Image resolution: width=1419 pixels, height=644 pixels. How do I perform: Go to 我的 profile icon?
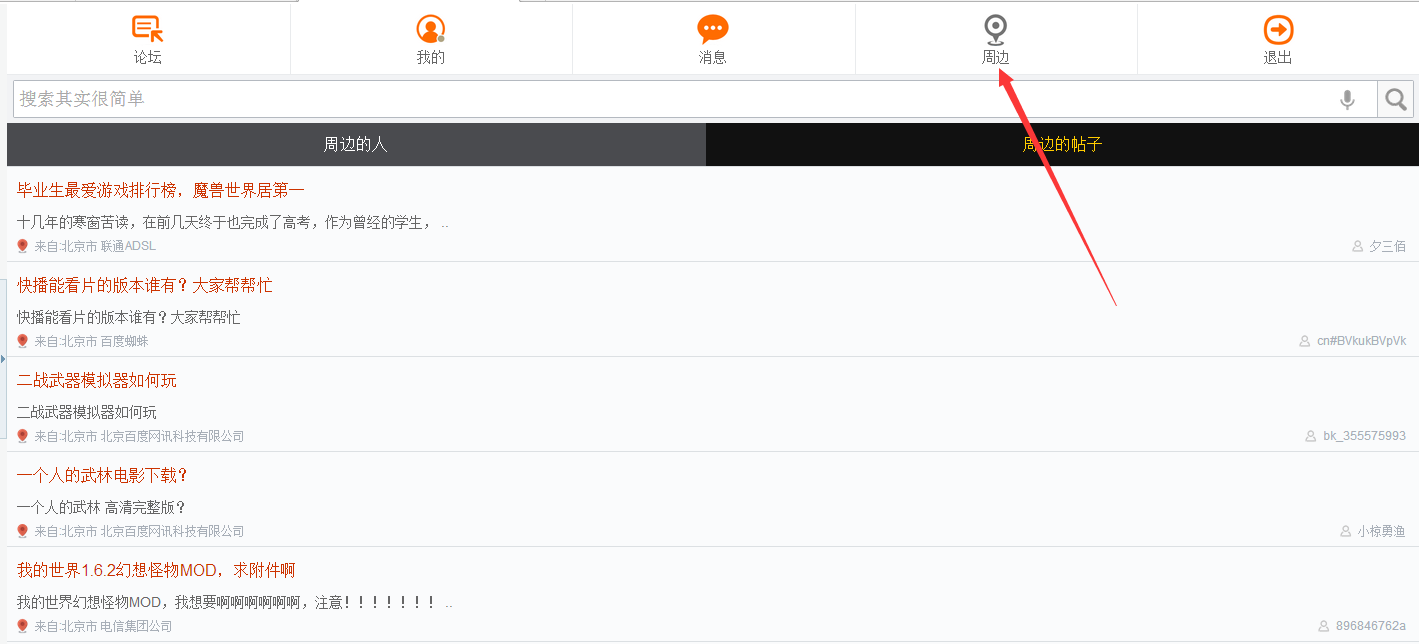click(x=431, y=29)
